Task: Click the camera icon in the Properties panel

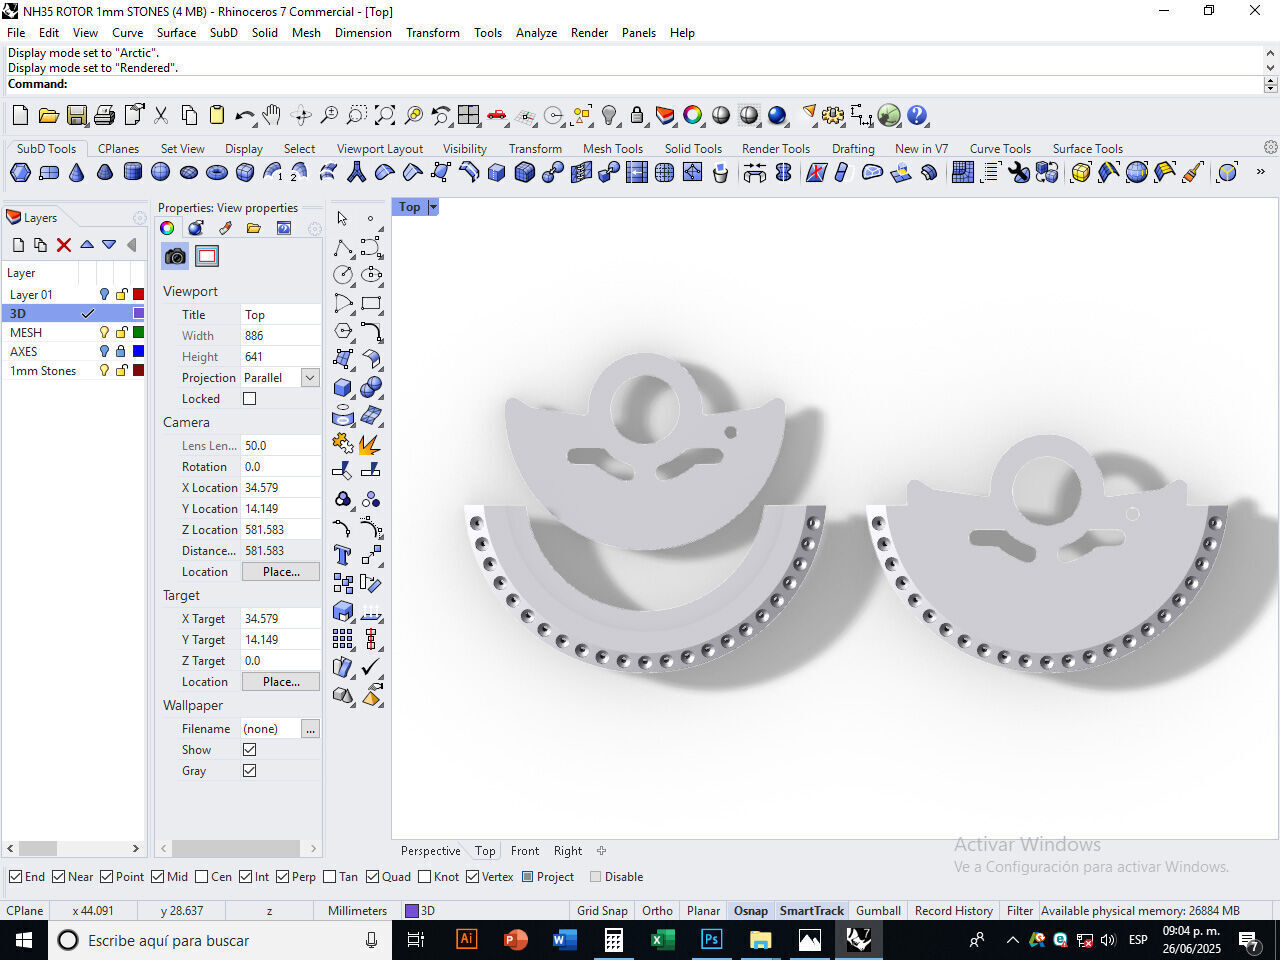Action: (175, 256)
